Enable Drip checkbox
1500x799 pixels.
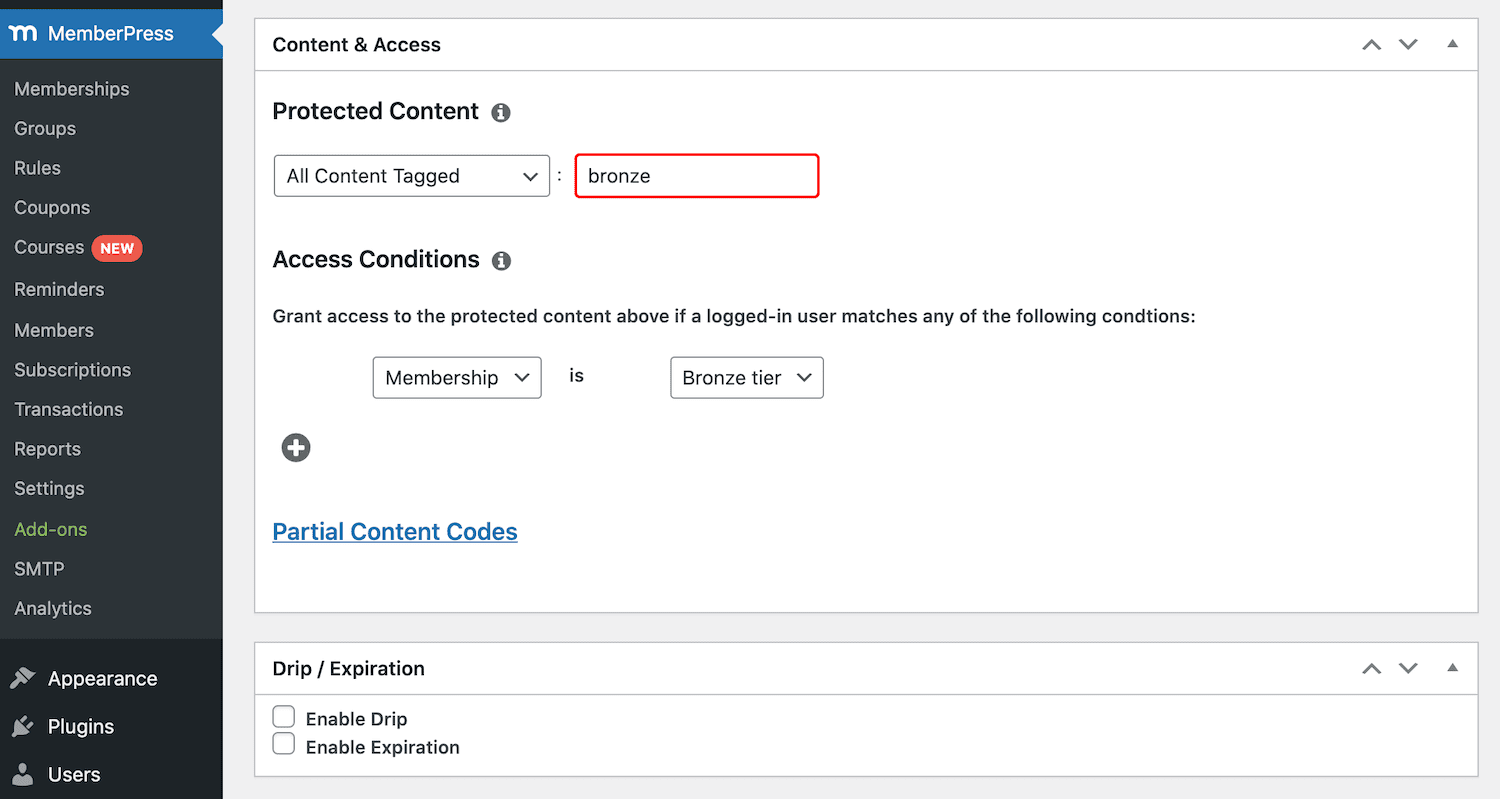click(x=284, y=717)
